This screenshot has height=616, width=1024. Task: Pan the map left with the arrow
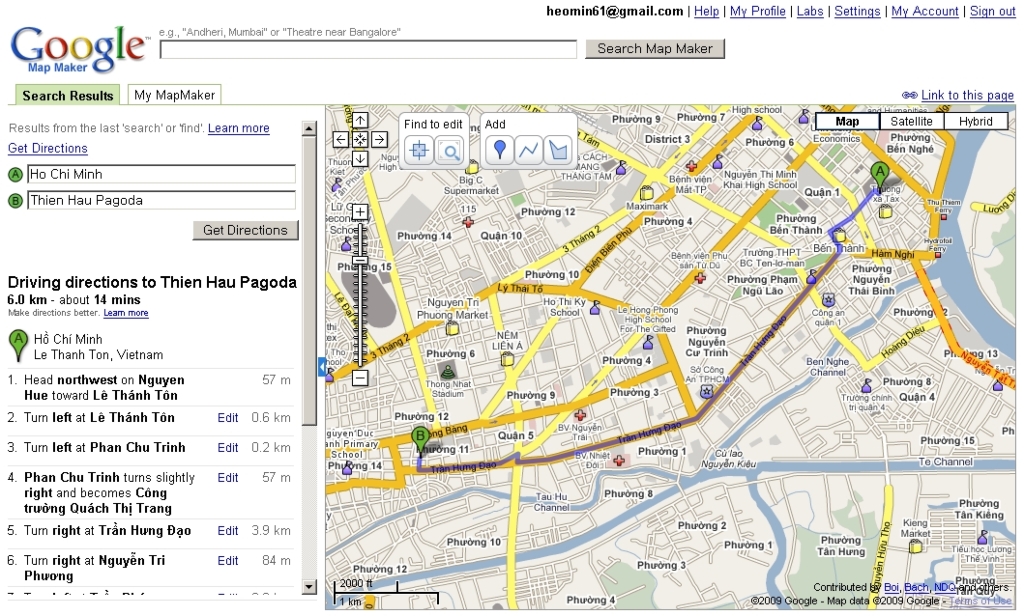pos(340,139)
